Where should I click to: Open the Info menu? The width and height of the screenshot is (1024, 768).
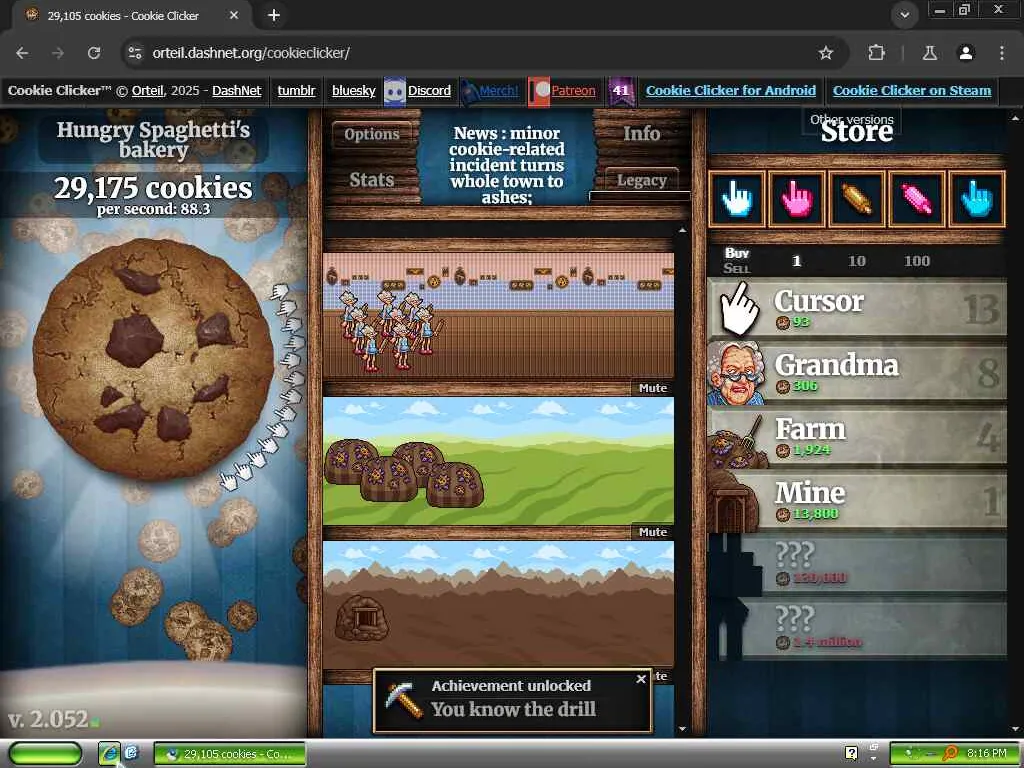point(641,133)
